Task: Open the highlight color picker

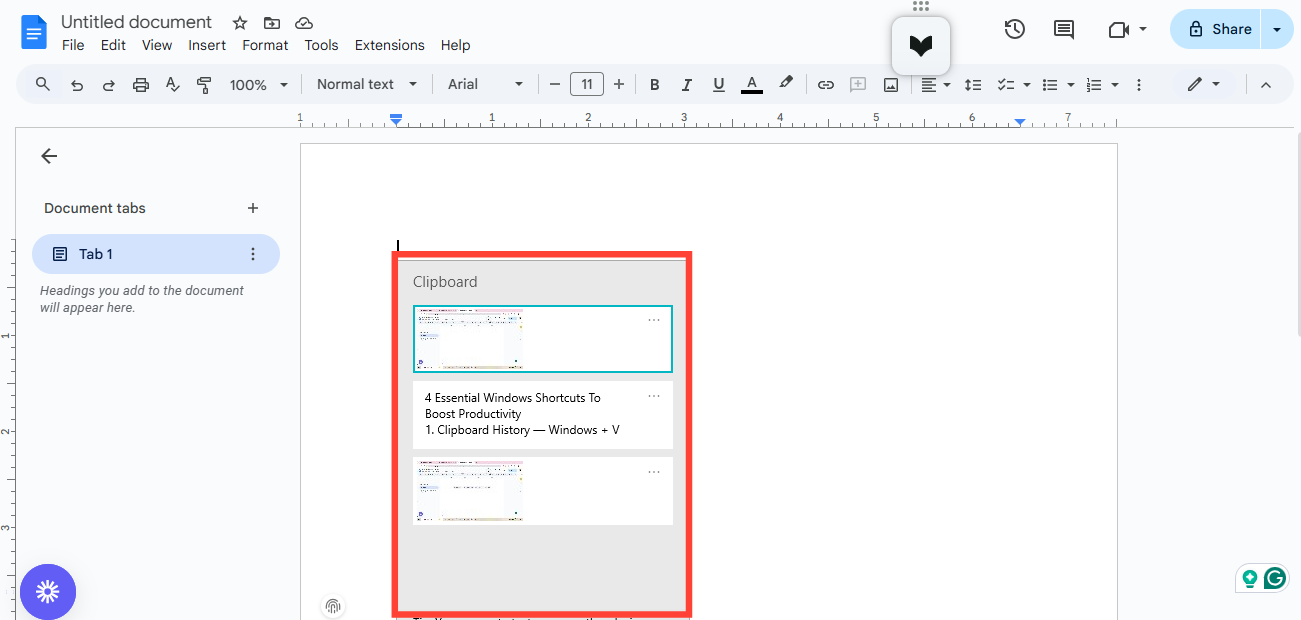Action: [786, 84]
